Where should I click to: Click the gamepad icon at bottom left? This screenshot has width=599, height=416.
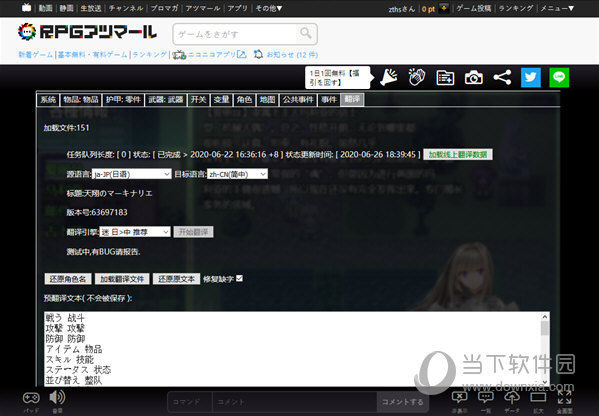31,398
